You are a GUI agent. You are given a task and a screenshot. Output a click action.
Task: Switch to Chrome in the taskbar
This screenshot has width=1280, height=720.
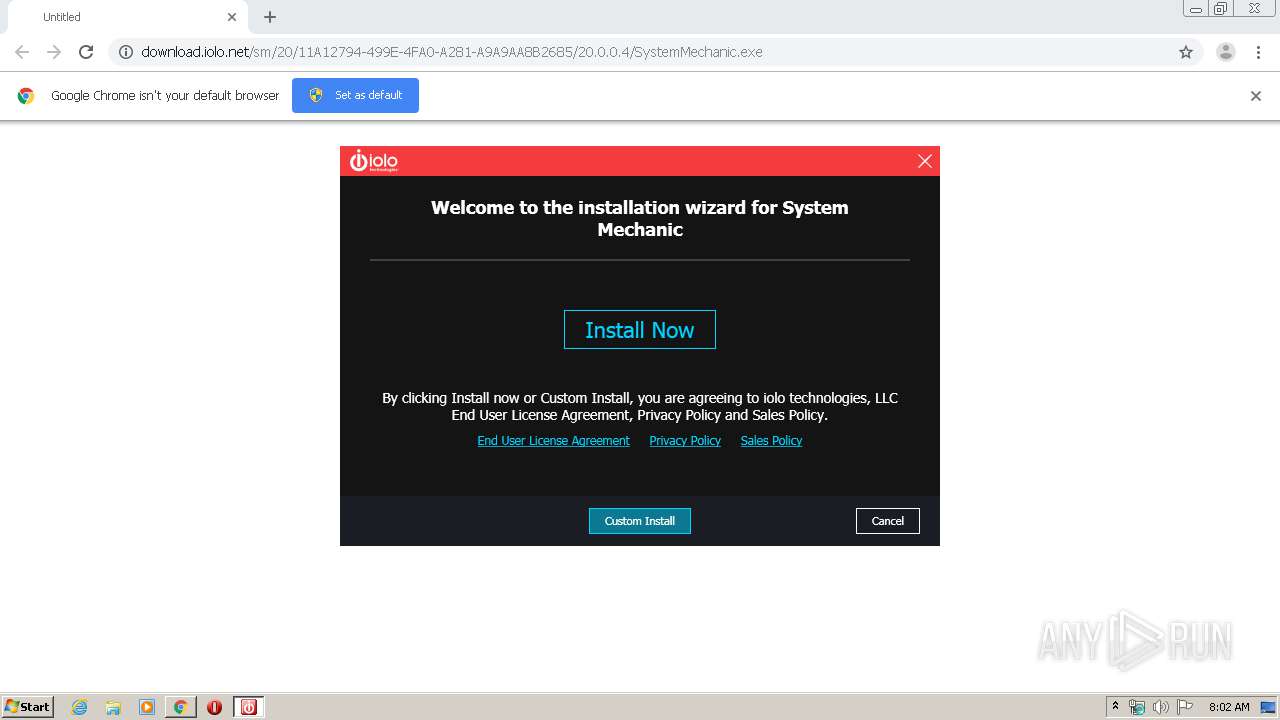[180, 707]
